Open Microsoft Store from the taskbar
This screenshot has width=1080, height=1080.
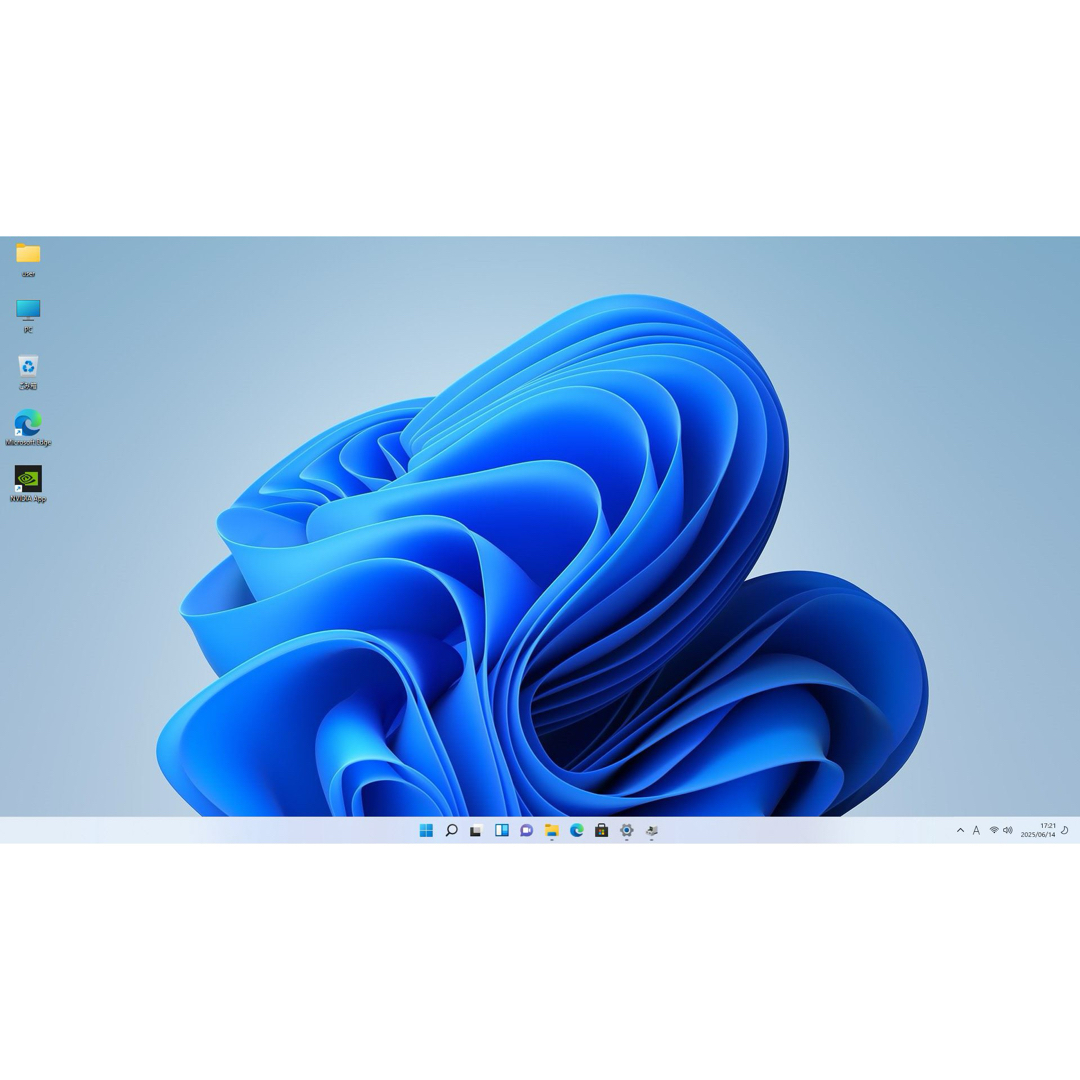pos(601,831)
